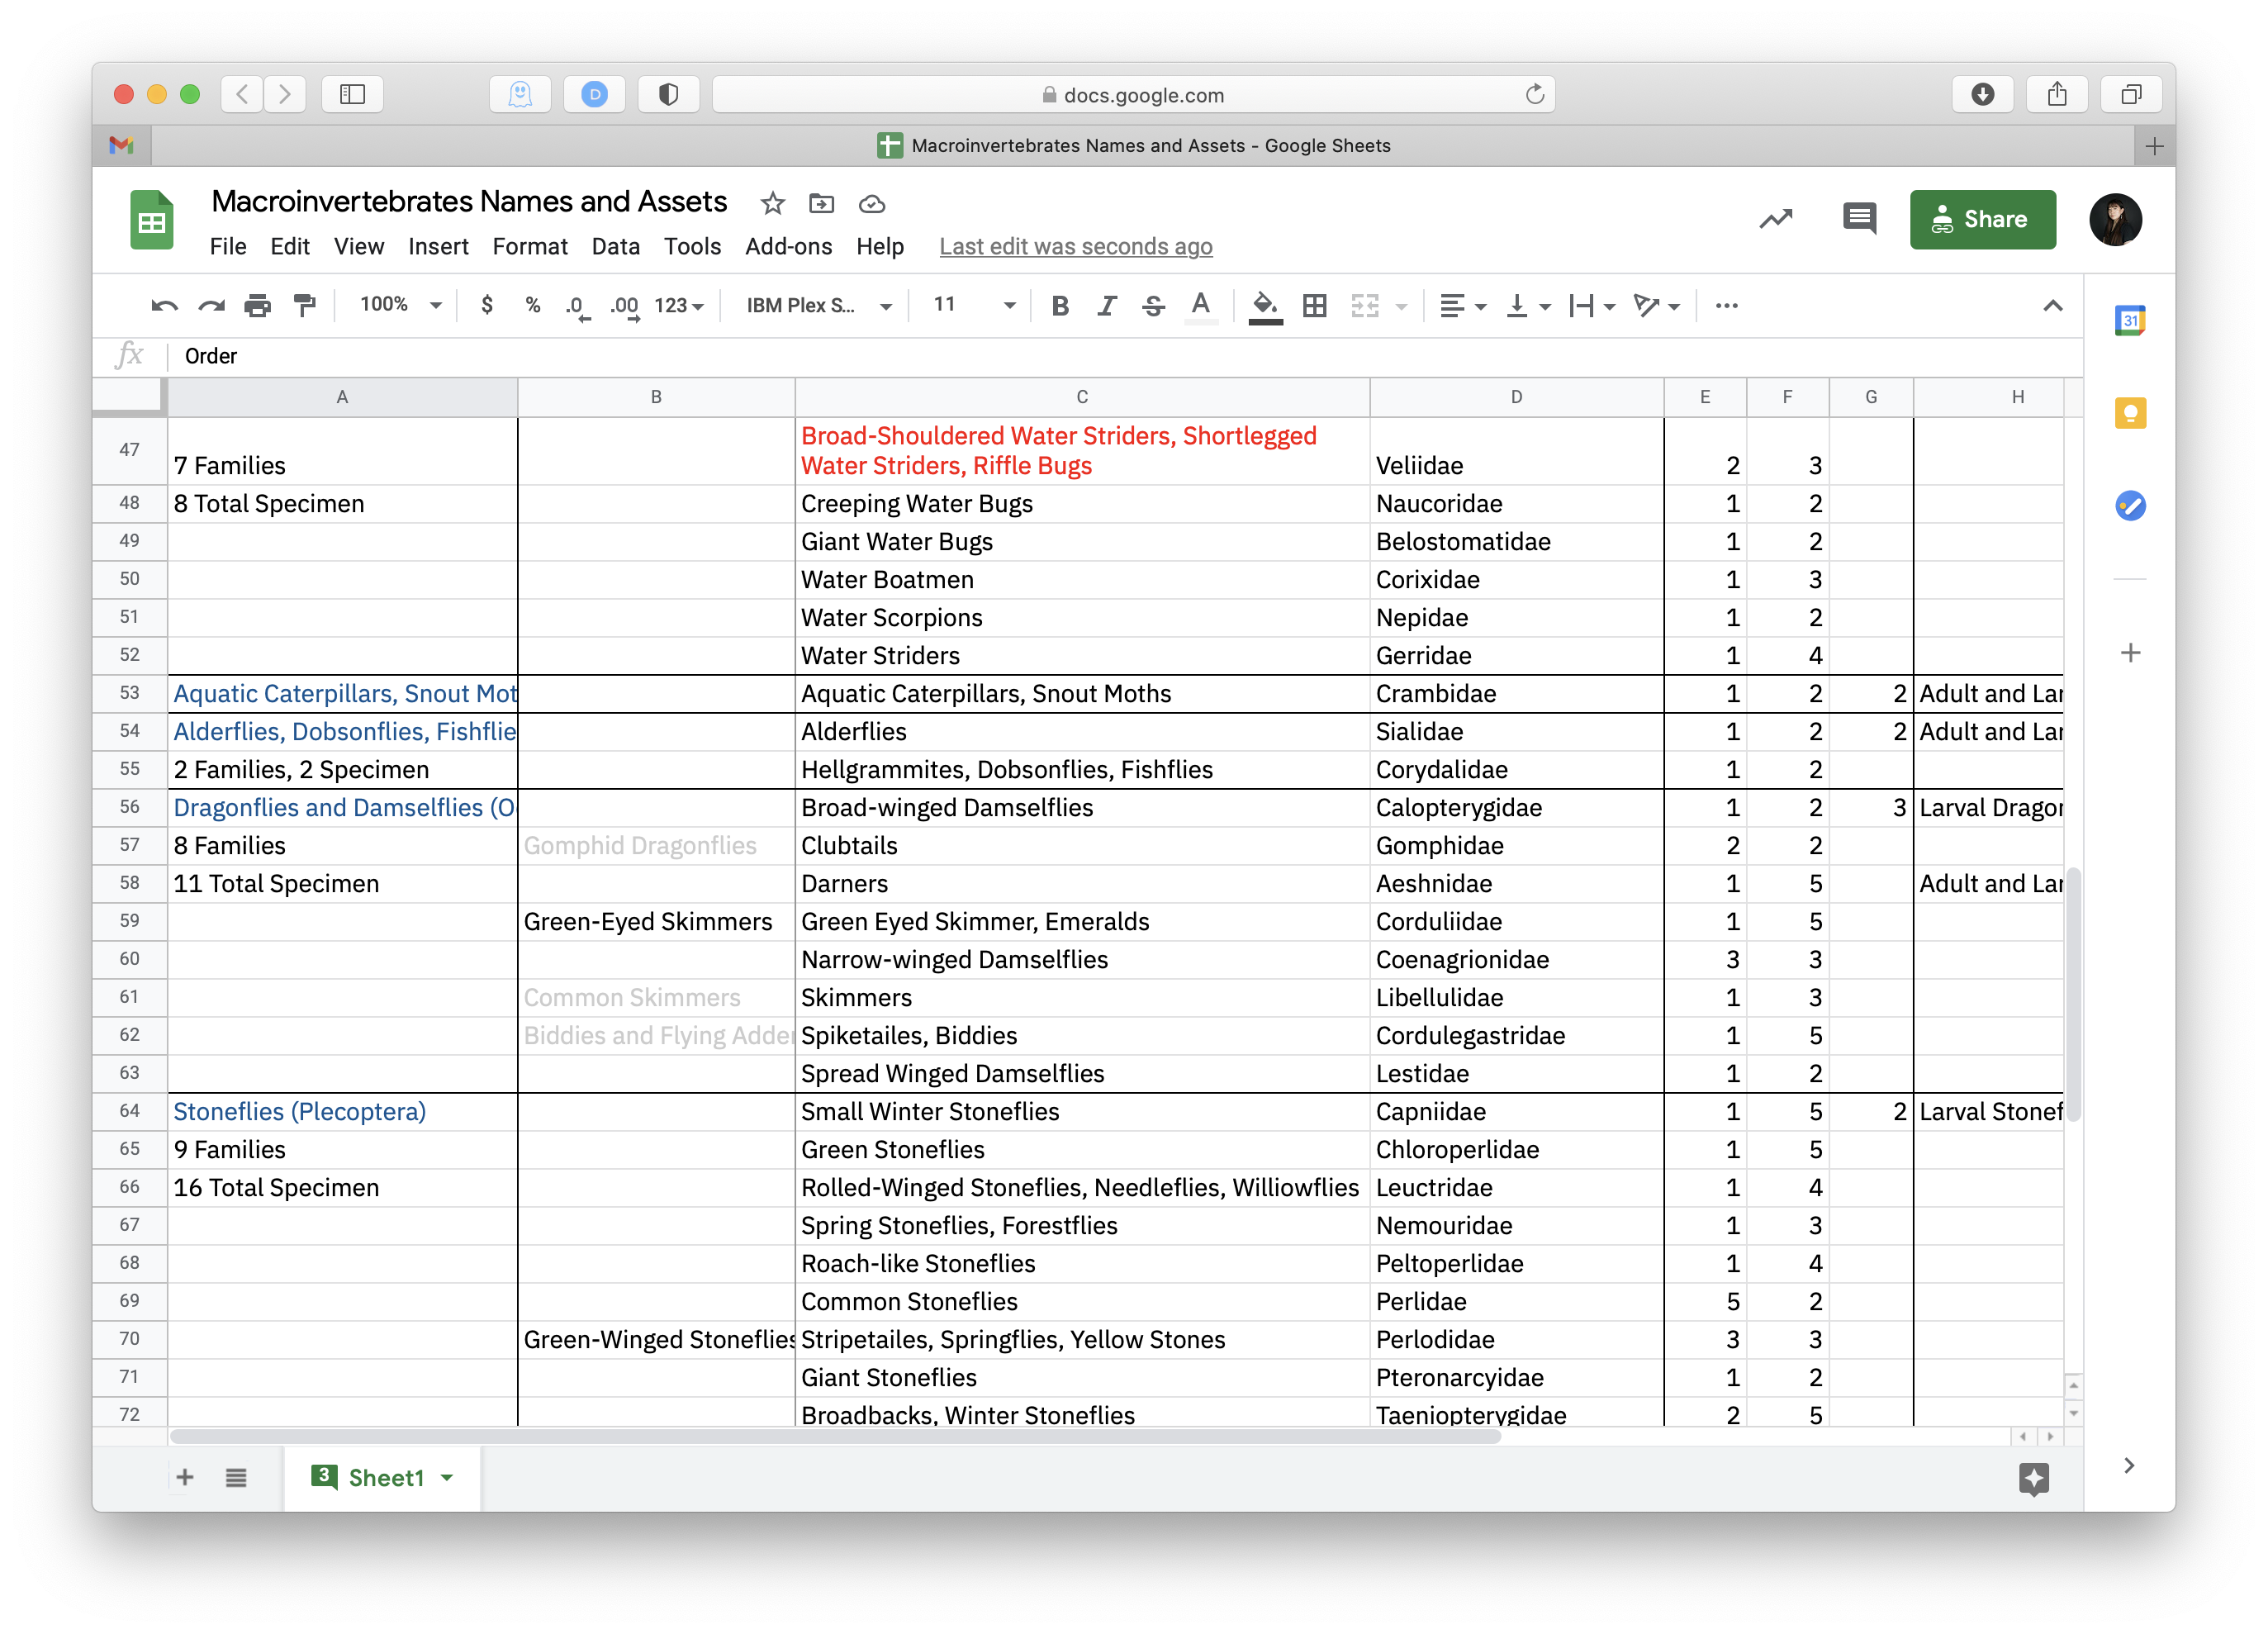This screenshot has width=2268, height=1634.
Task: Click the Undo icon in toolbar
Action: (164, 306)
